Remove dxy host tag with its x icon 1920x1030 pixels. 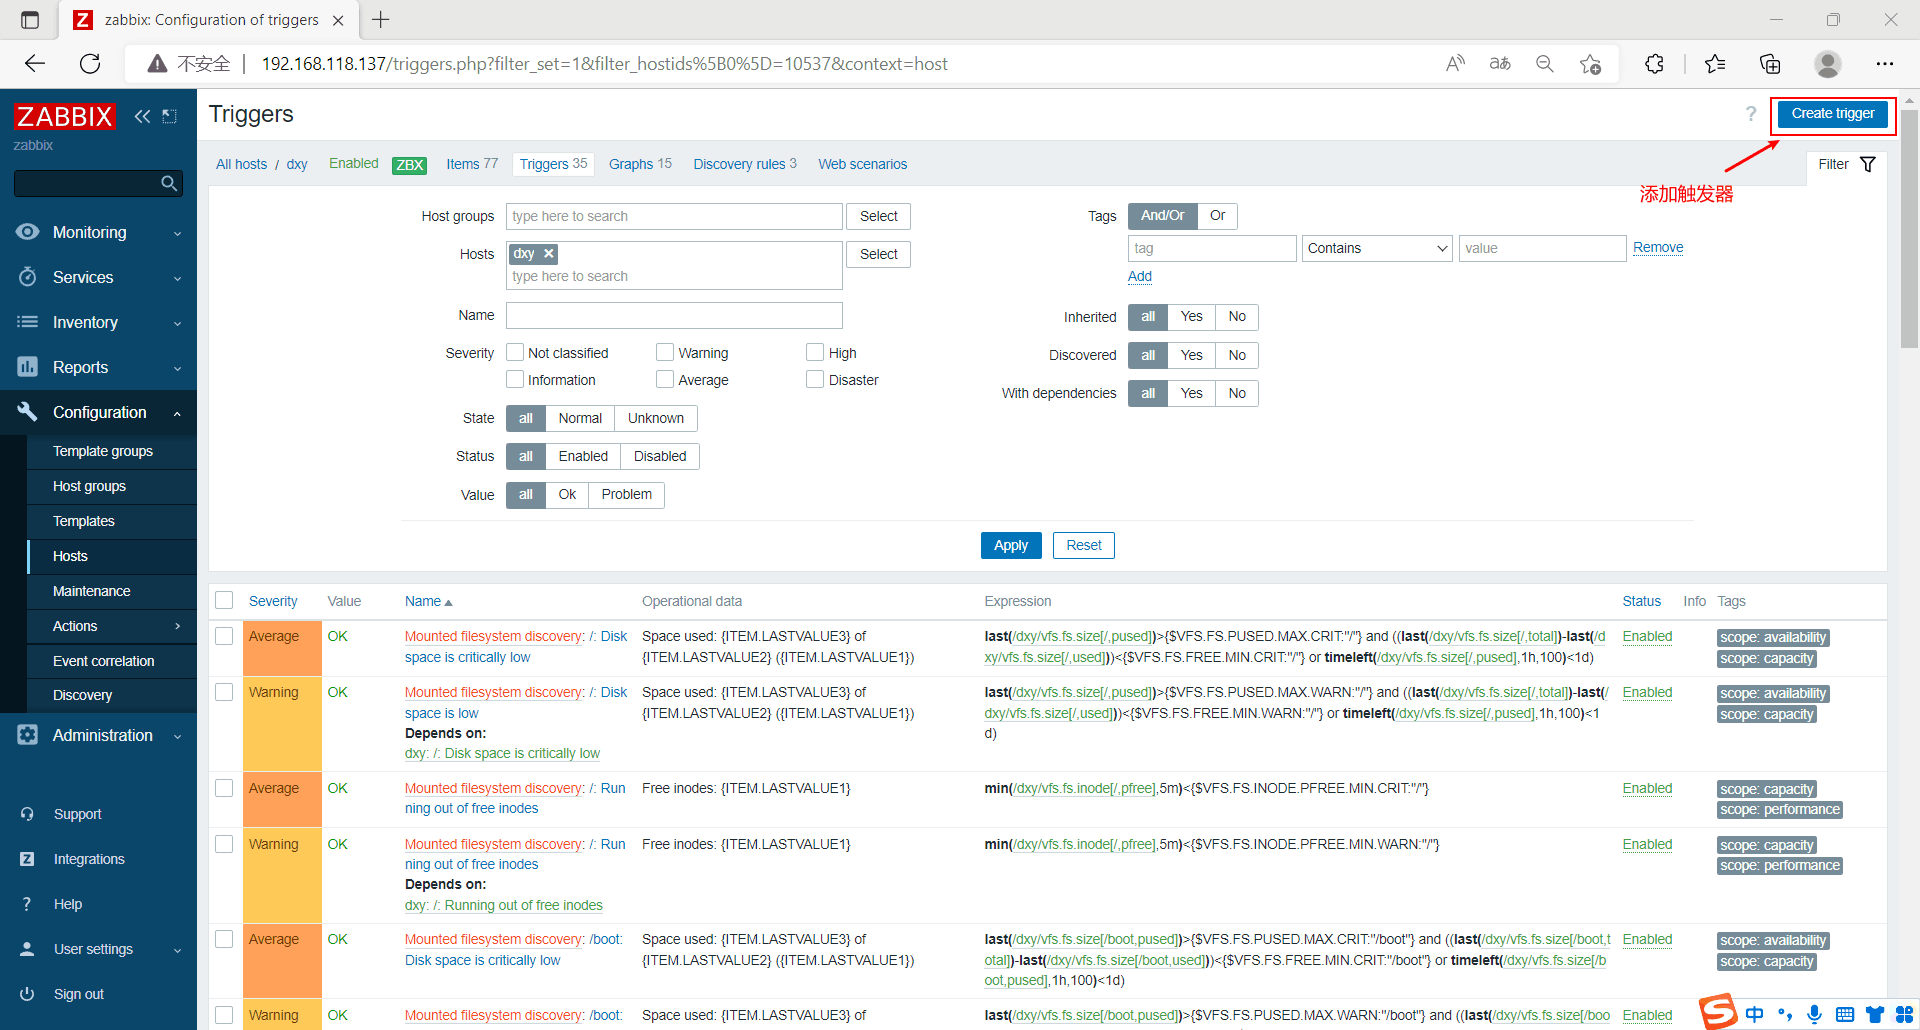548,254
